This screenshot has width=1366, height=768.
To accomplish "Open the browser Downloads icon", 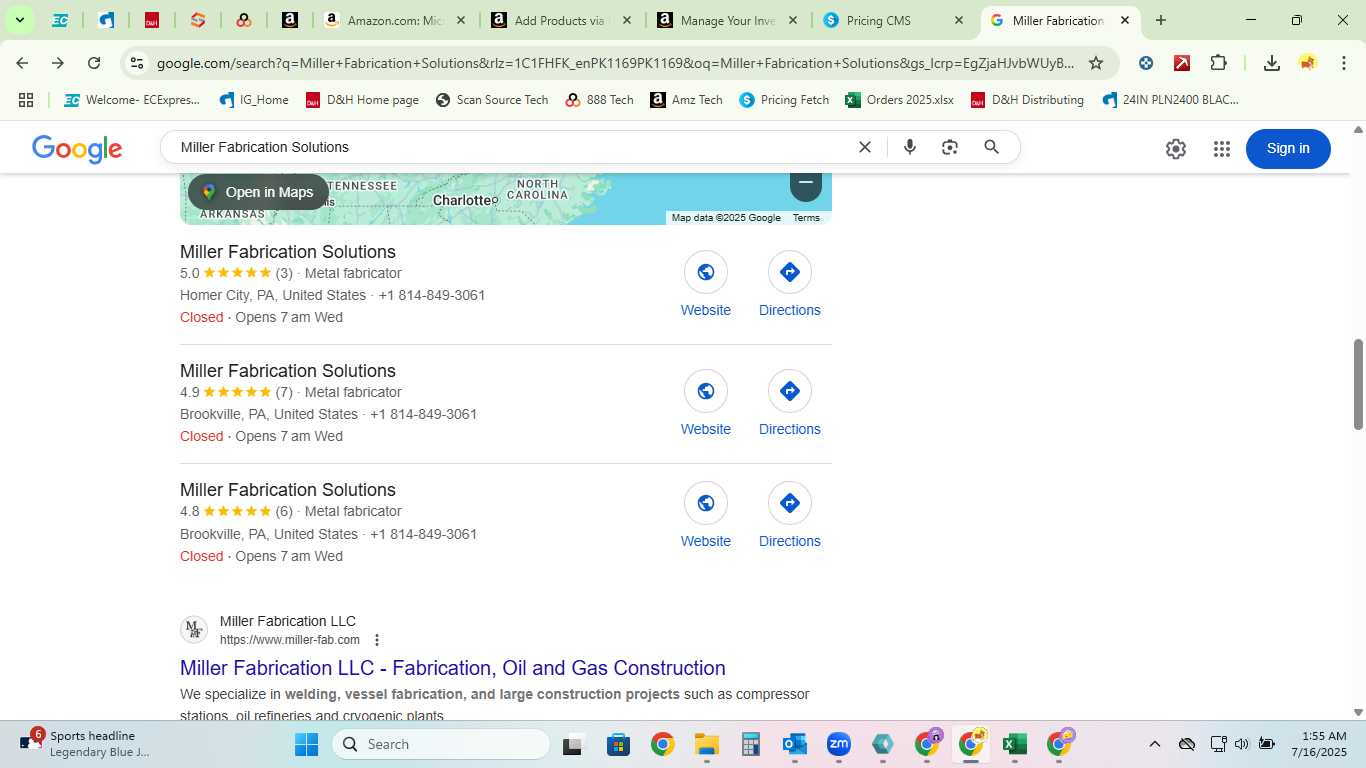I will point(1271,63).
